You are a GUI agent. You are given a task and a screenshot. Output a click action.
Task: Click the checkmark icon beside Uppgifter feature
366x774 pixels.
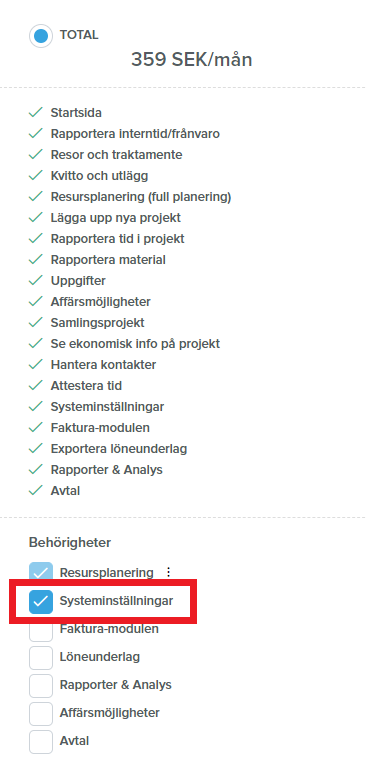click(36, 281)
